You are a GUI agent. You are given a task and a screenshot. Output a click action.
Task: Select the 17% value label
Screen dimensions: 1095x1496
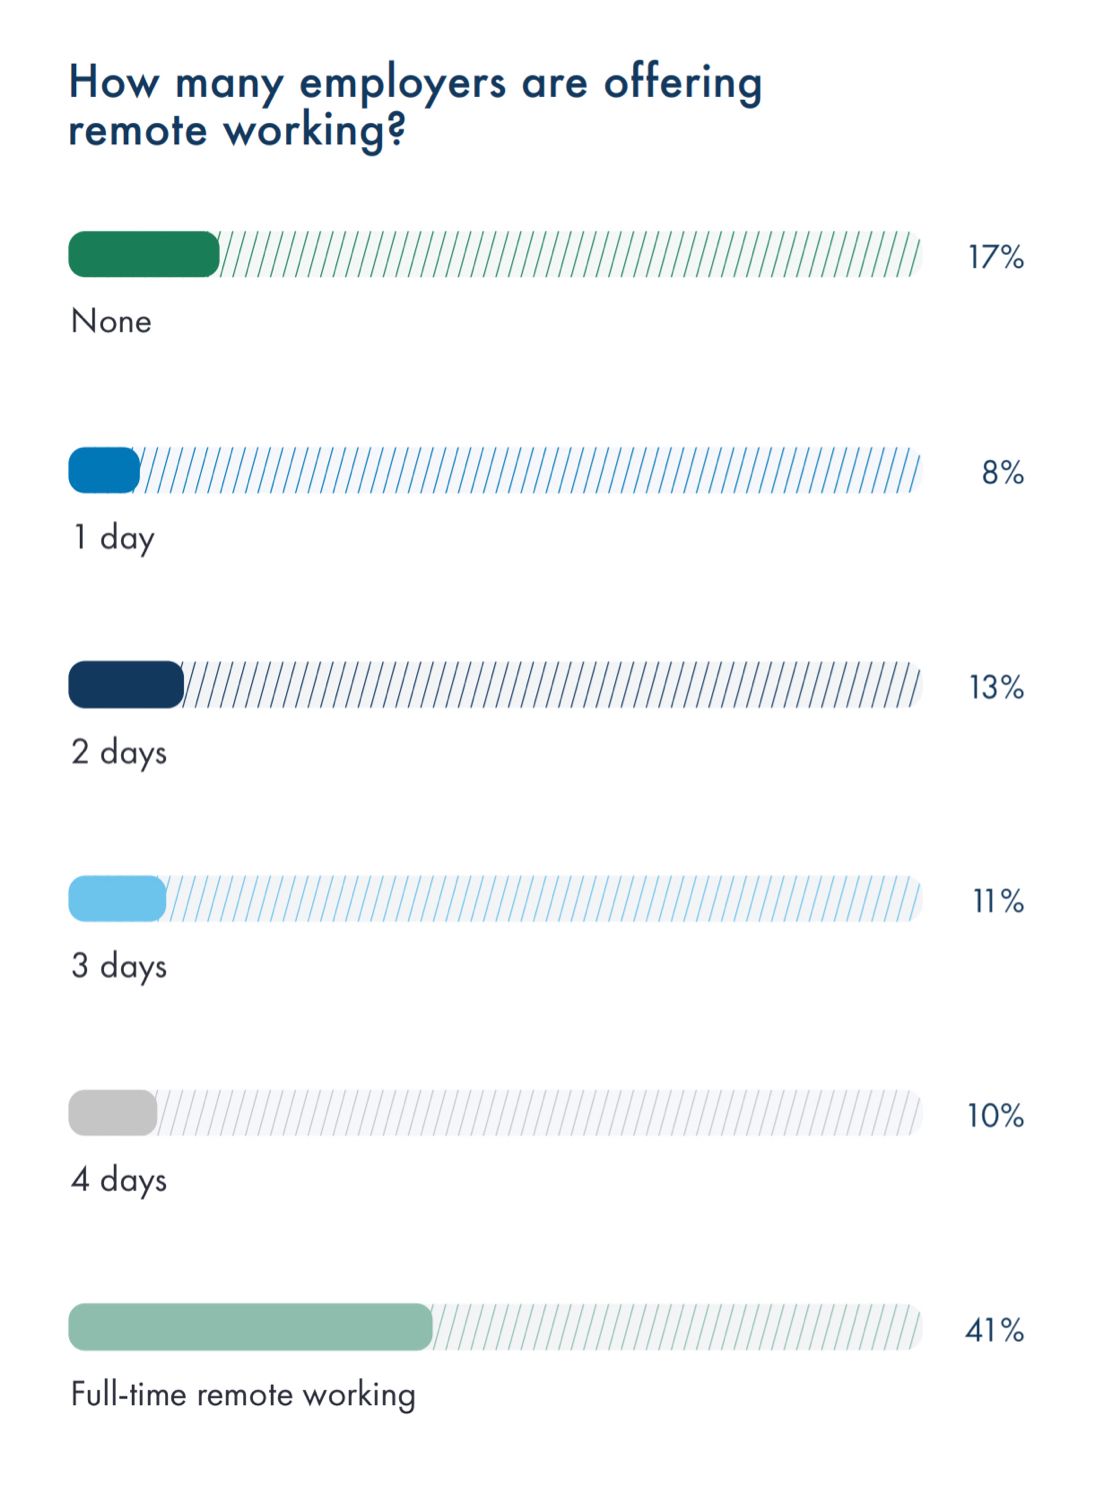click(996, 257)
